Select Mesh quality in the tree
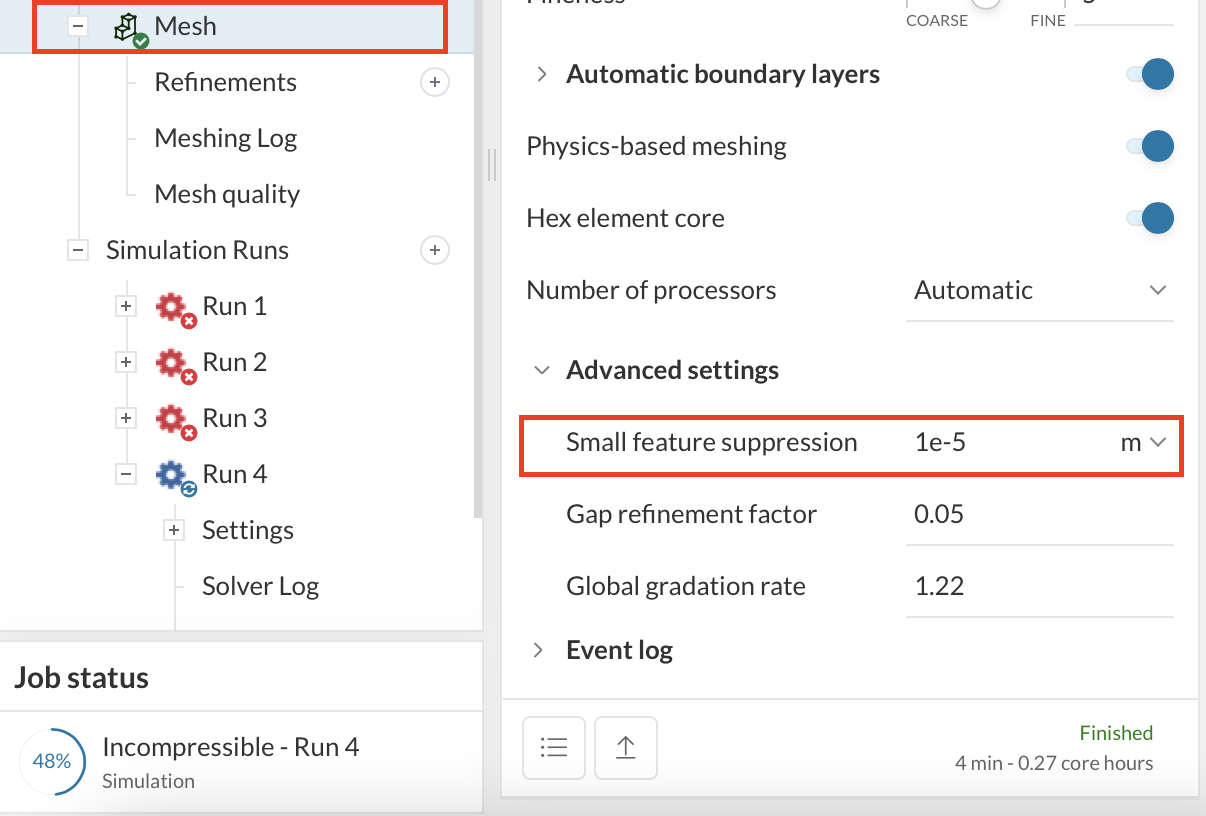1206x816 pixels. coord(227,195)
